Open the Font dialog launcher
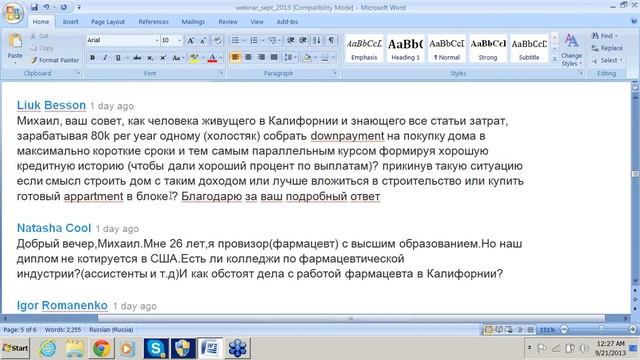Image resolution: width=640 pixels, height=360 pixels. (221, 73)
